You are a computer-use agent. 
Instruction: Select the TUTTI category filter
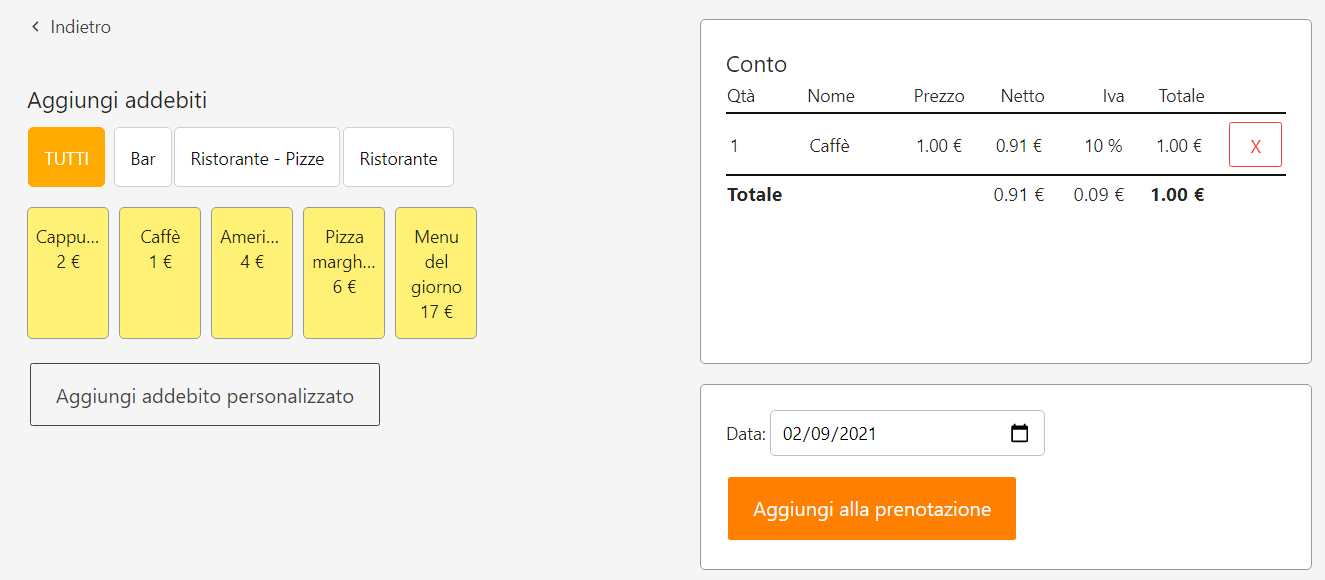click(66, 158)
